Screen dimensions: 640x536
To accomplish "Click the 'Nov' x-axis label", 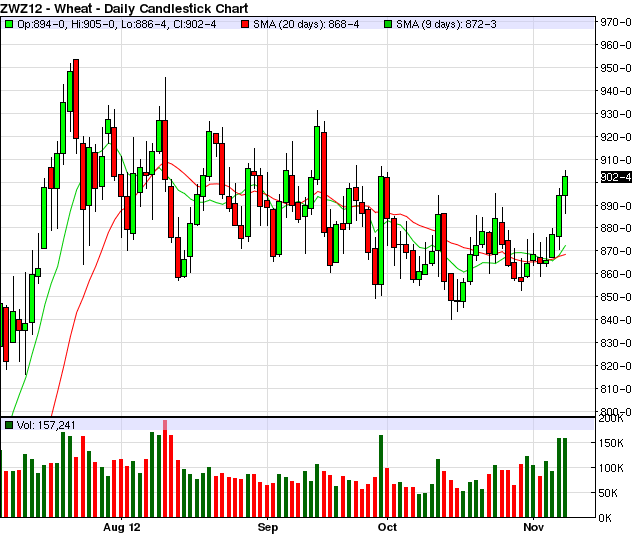I will point(533,527).
